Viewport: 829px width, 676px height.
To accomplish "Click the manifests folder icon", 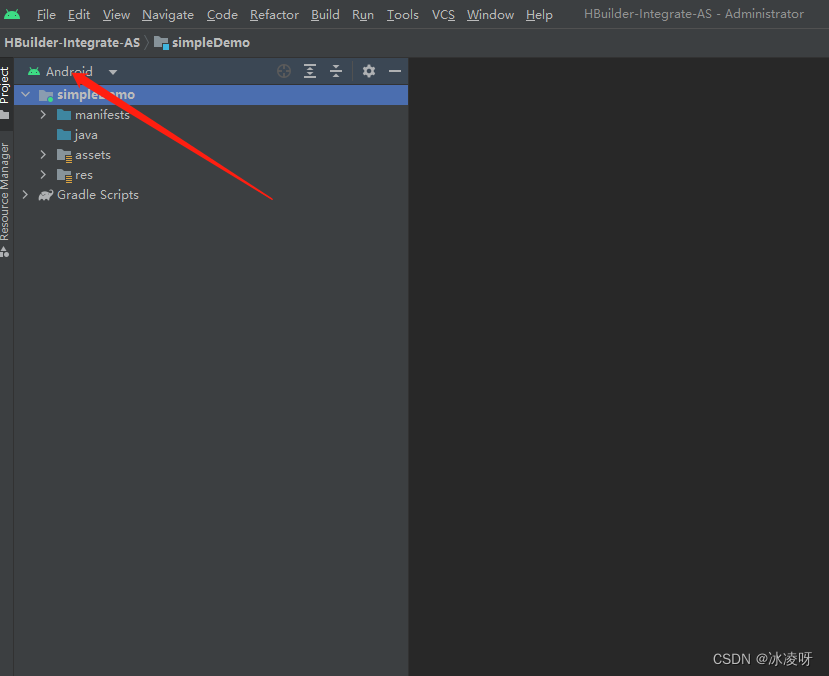I will click(64, 115).
